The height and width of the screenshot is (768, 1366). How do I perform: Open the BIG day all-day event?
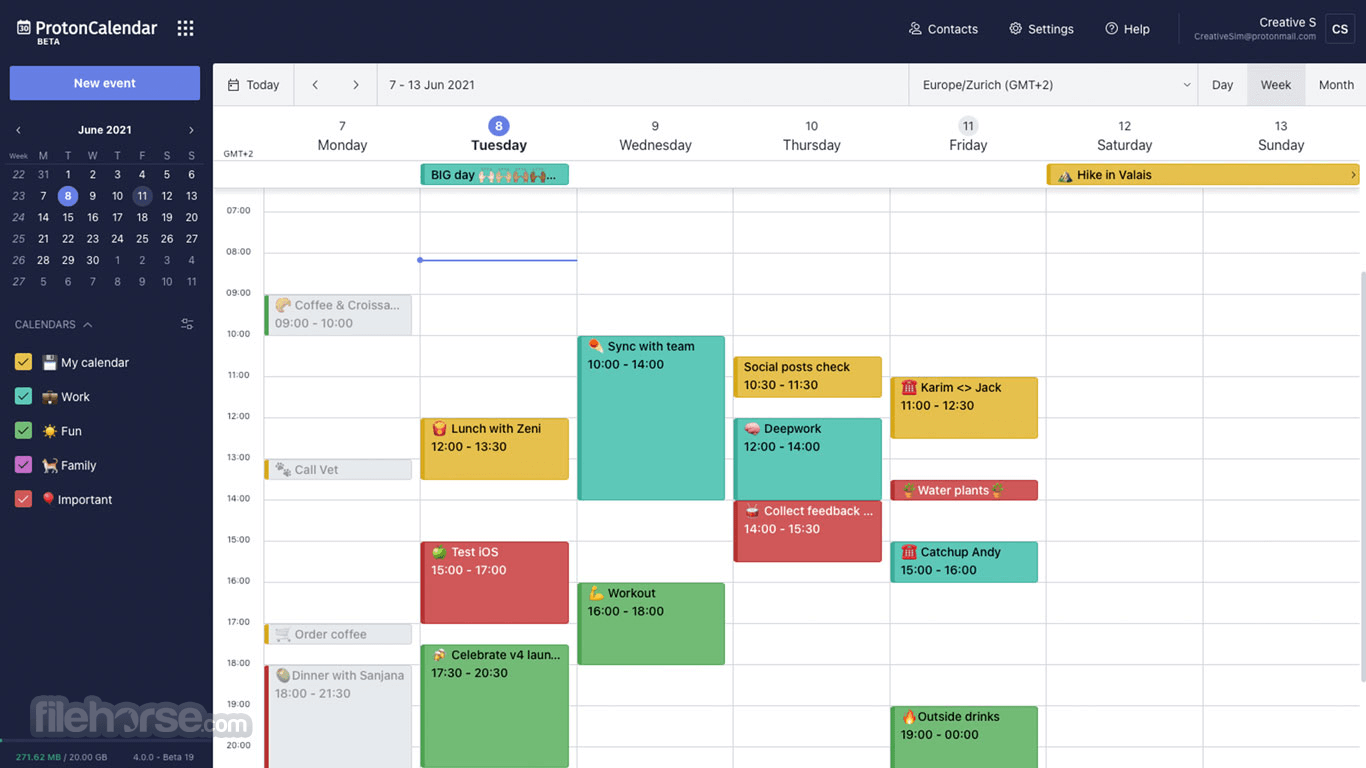point(494,175)
